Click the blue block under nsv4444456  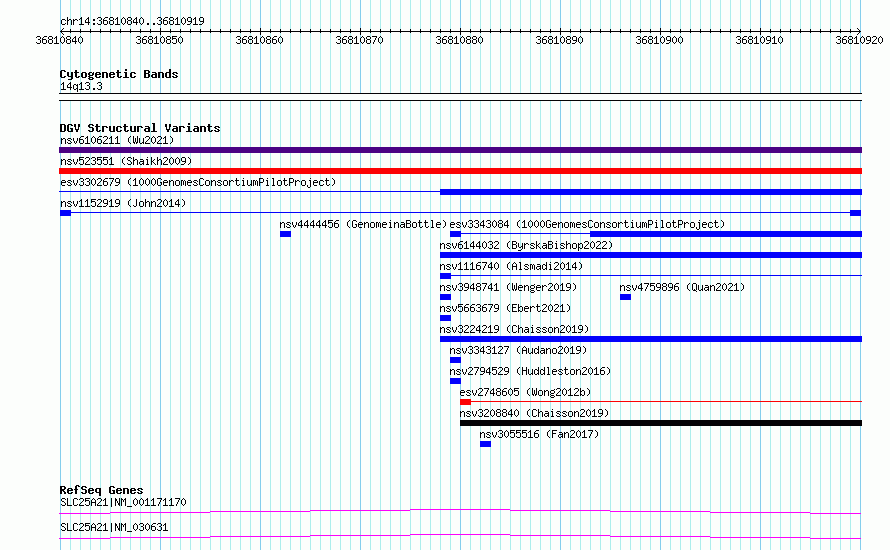286,234
